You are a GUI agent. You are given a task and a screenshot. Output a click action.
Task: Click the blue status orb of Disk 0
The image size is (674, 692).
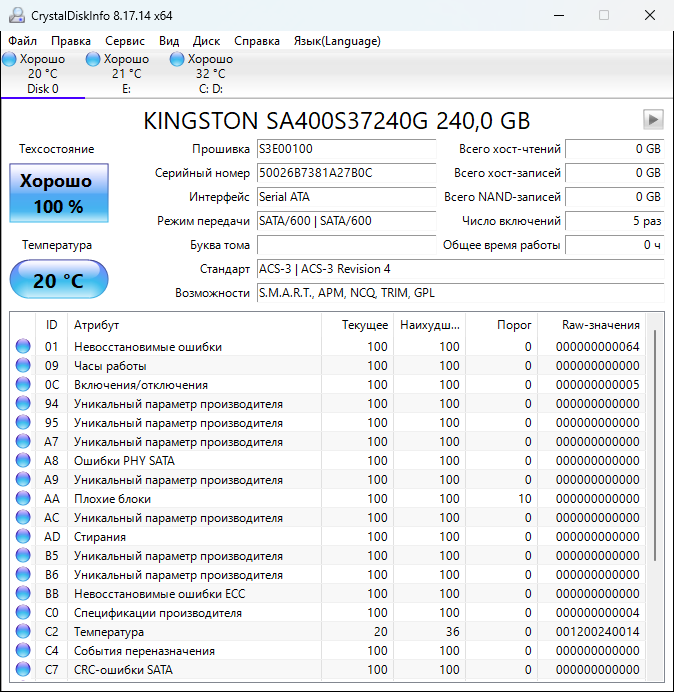(9, 59)
